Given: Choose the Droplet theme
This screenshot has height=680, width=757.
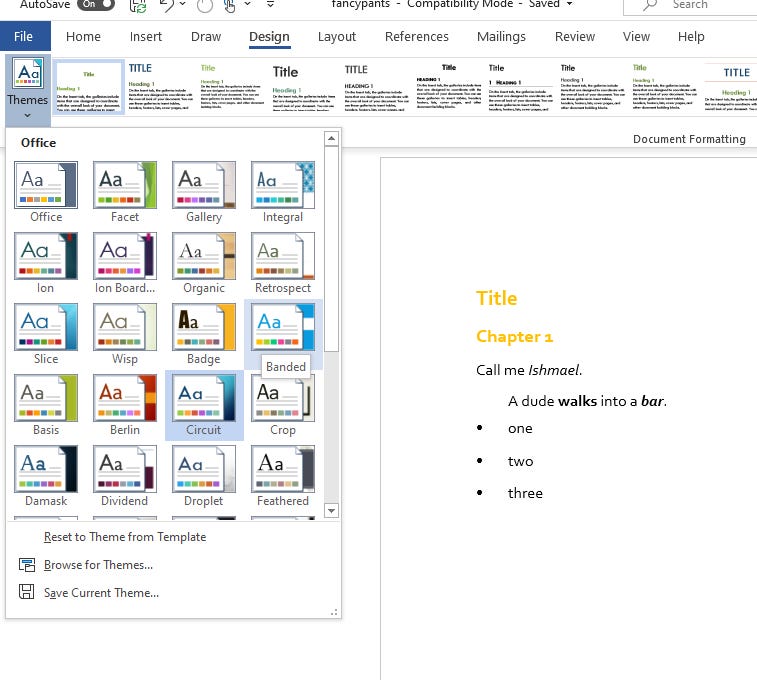Looking at the screenshot, I should (204, 469).
